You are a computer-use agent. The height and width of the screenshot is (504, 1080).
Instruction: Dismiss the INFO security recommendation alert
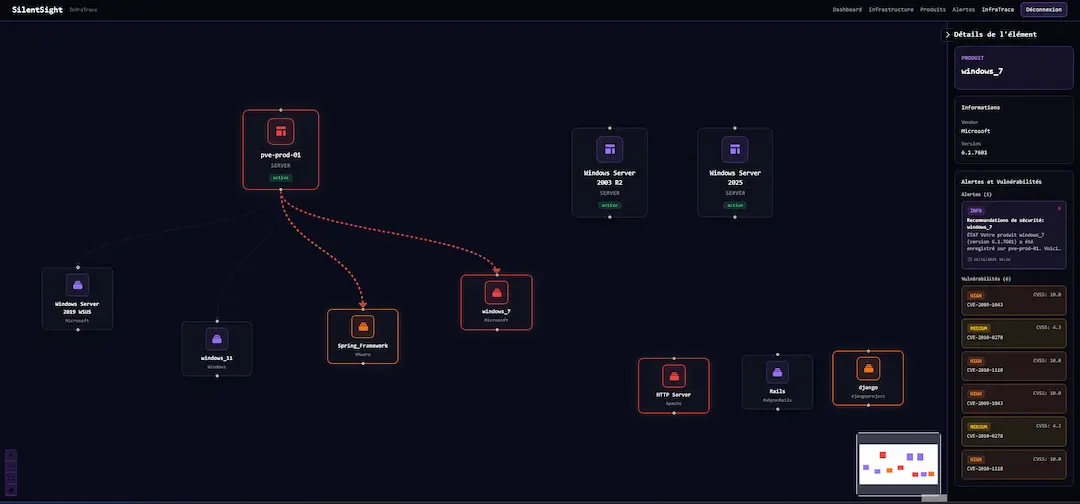(1059, 208)
